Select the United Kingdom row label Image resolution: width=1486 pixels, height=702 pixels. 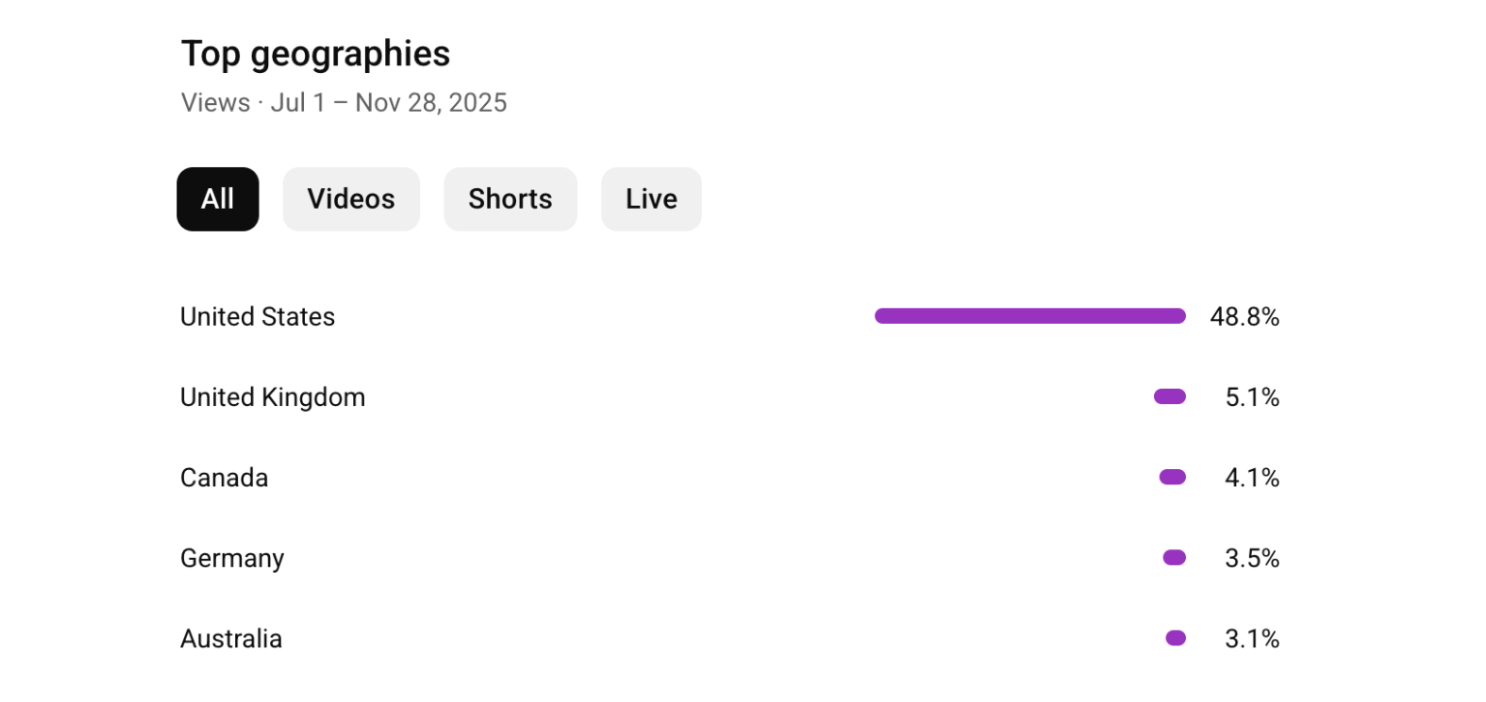272,398
